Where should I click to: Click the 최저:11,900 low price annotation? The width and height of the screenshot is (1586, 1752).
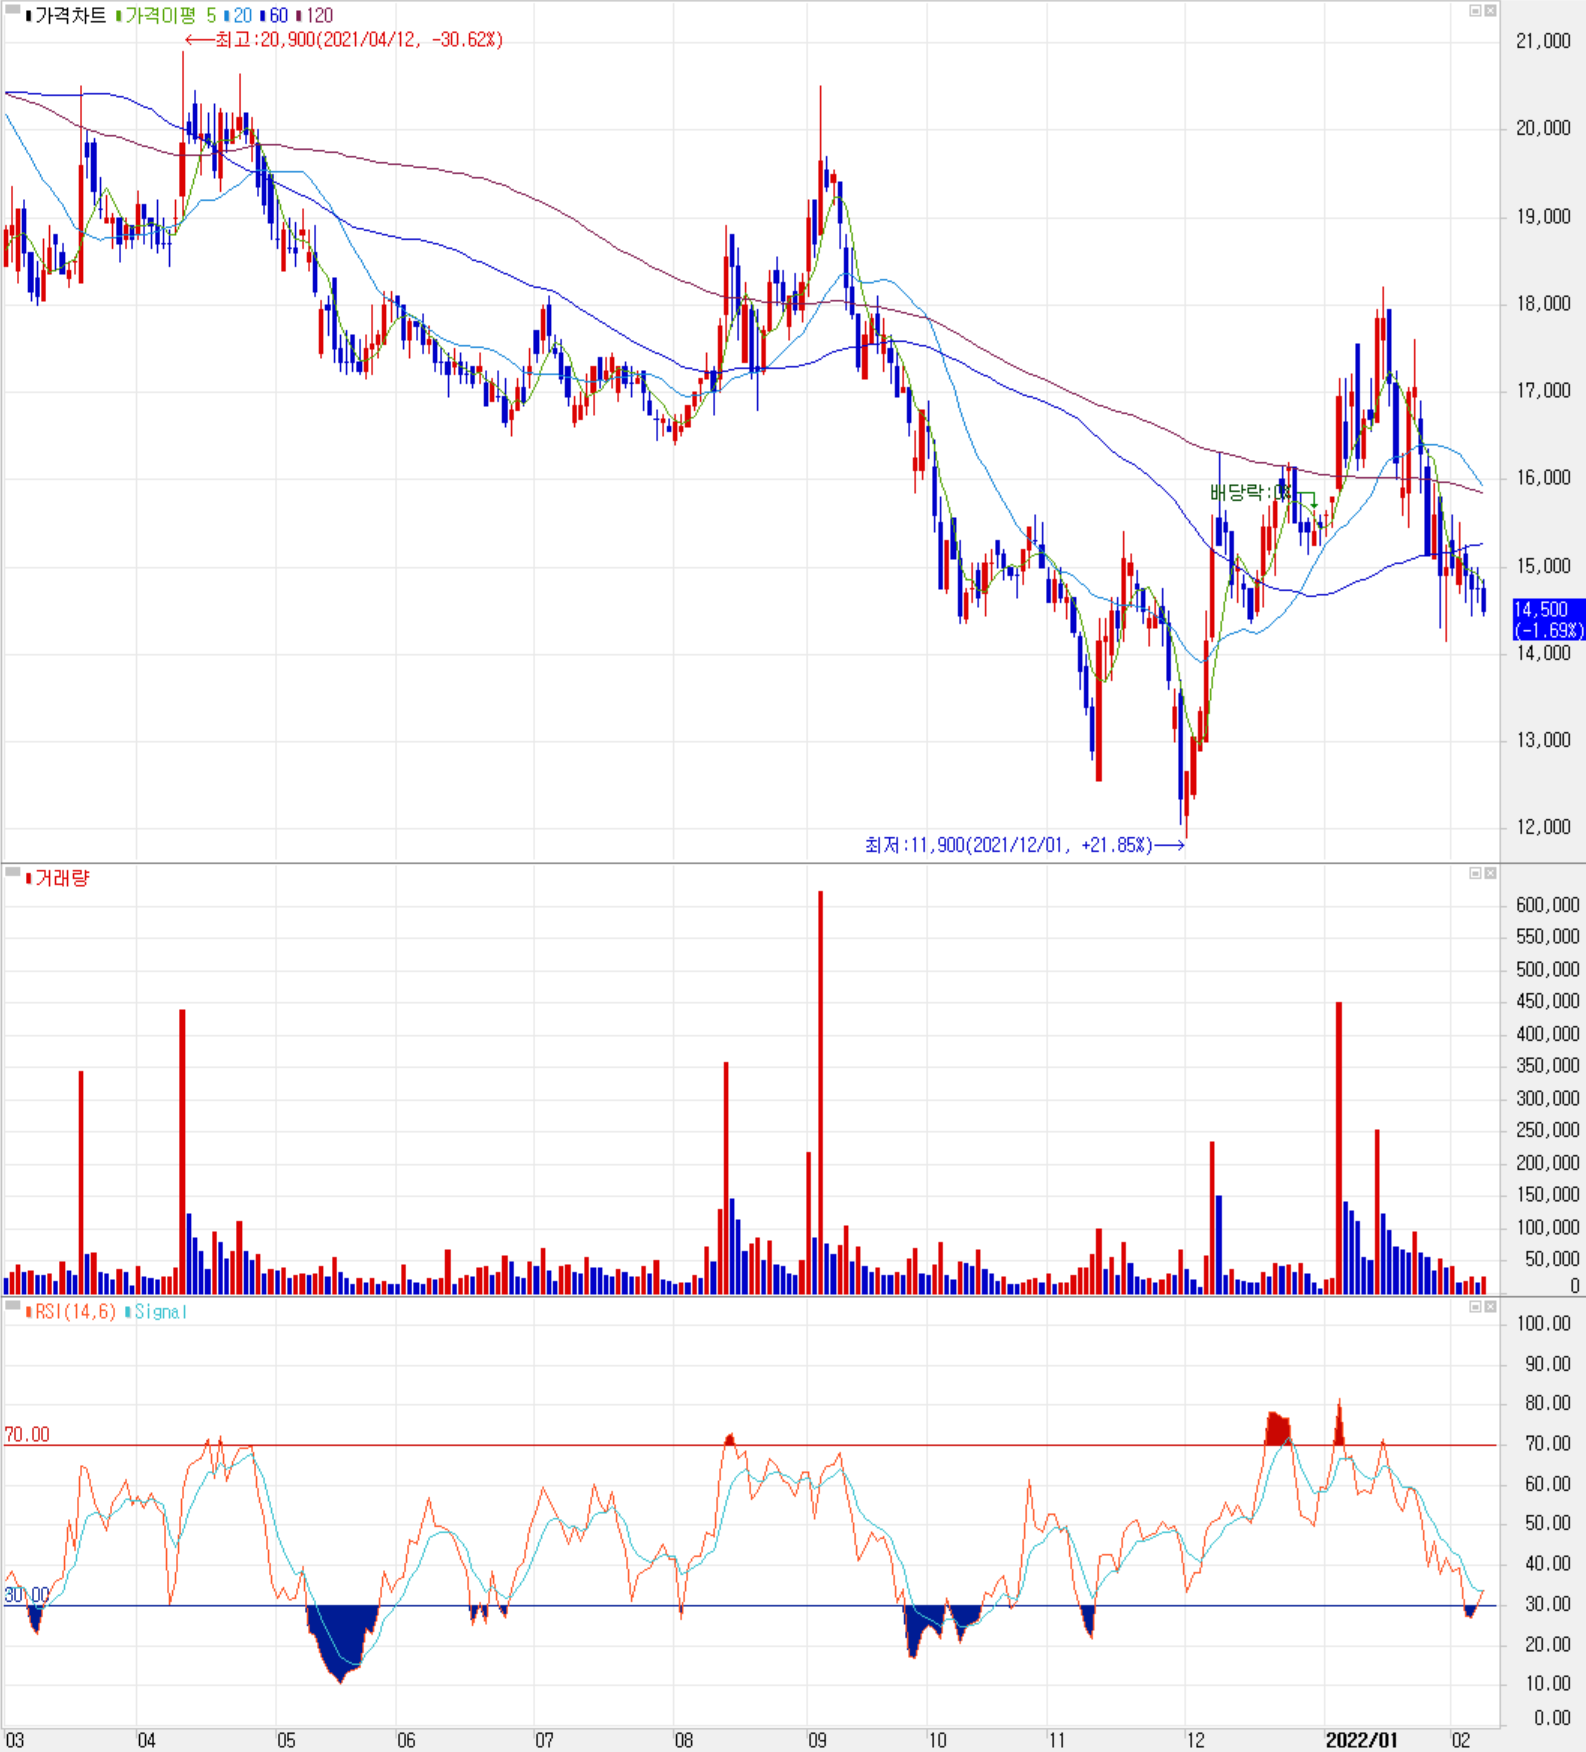coord(1025,845)
